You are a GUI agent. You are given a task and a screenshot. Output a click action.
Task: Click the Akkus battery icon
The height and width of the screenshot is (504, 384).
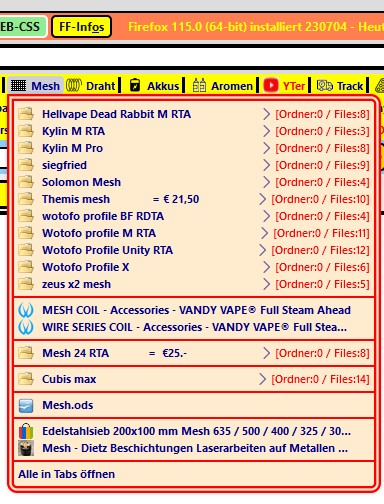135,85
